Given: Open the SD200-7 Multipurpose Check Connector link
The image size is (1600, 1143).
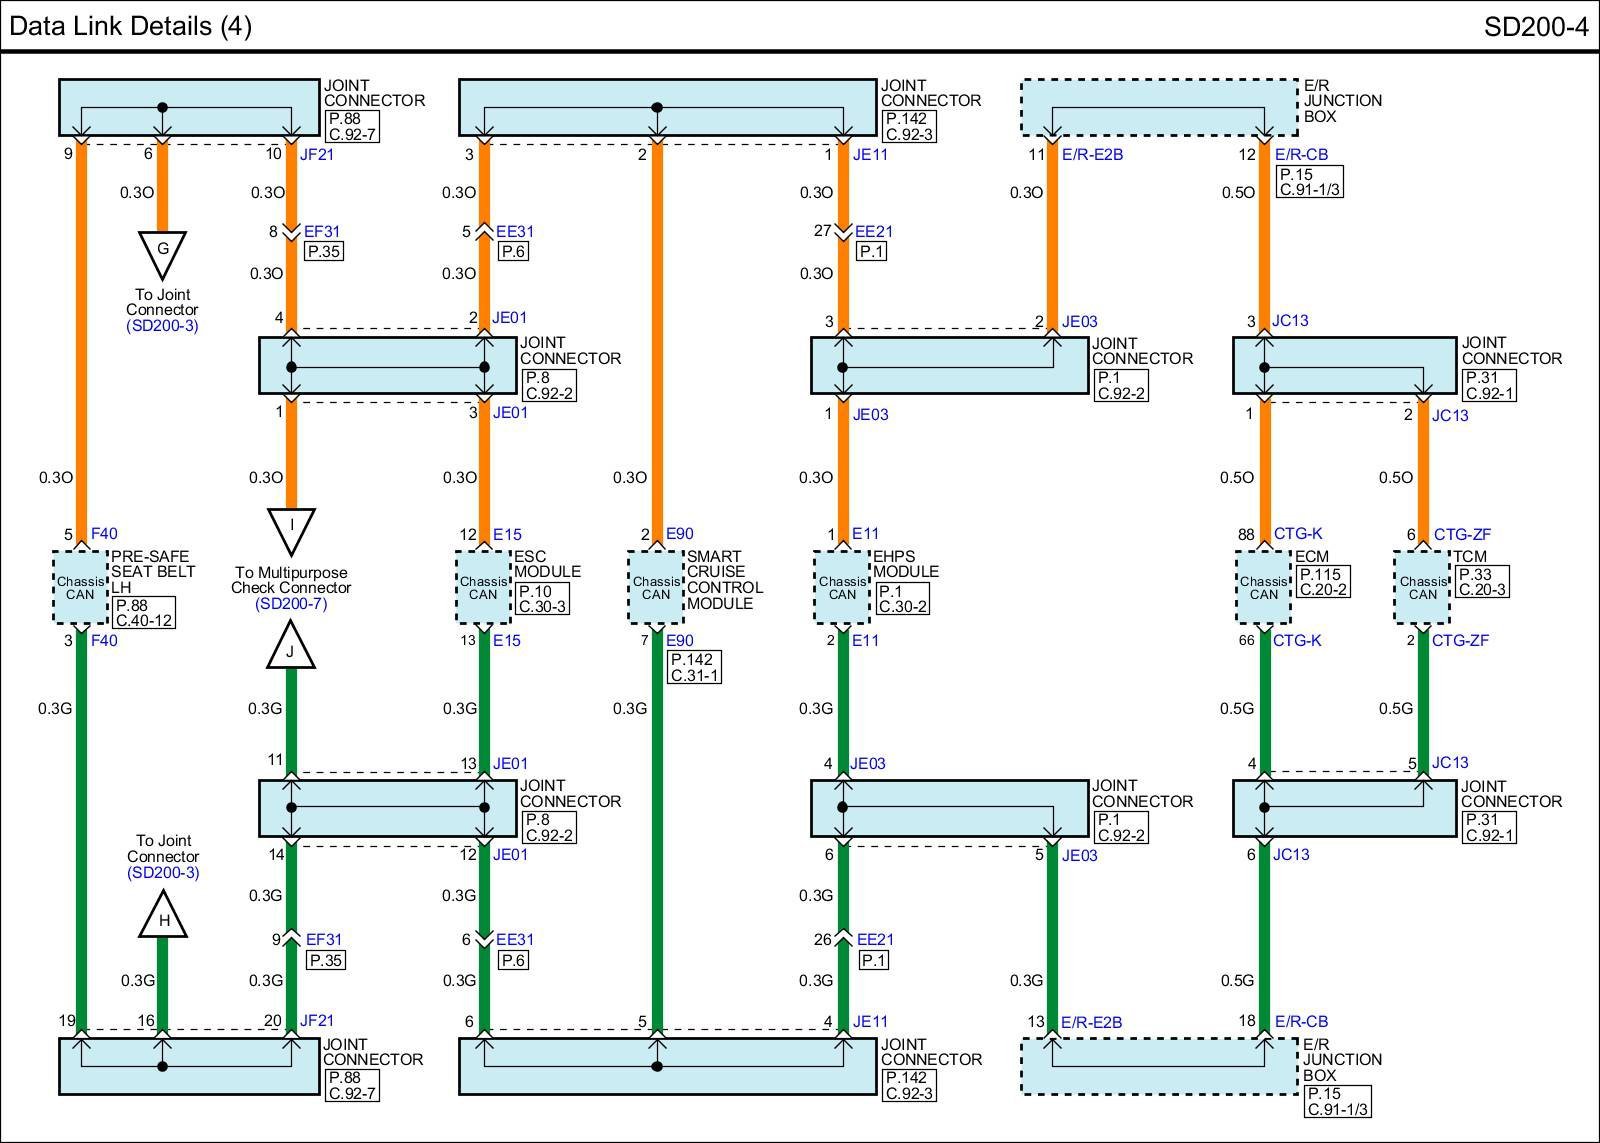Looking at the screenshot, I should (291, 604).
